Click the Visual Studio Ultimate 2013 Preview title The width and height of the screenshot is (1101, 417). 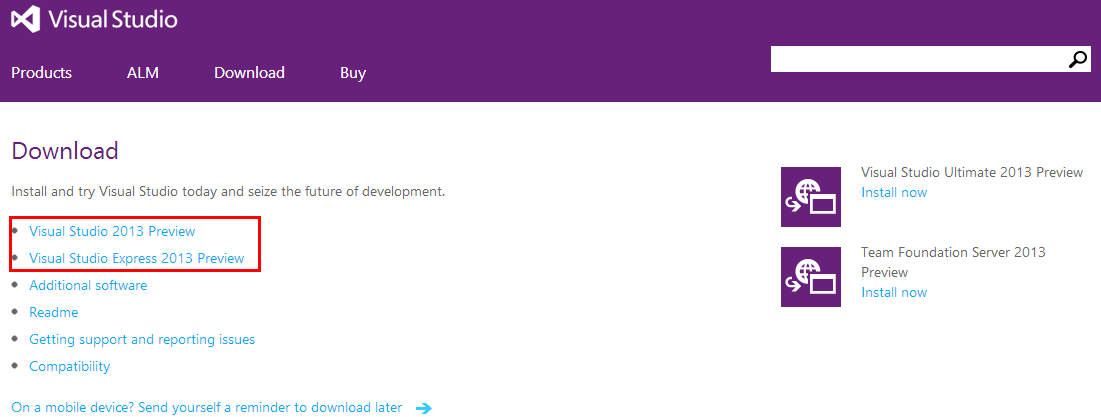(972, 172)
